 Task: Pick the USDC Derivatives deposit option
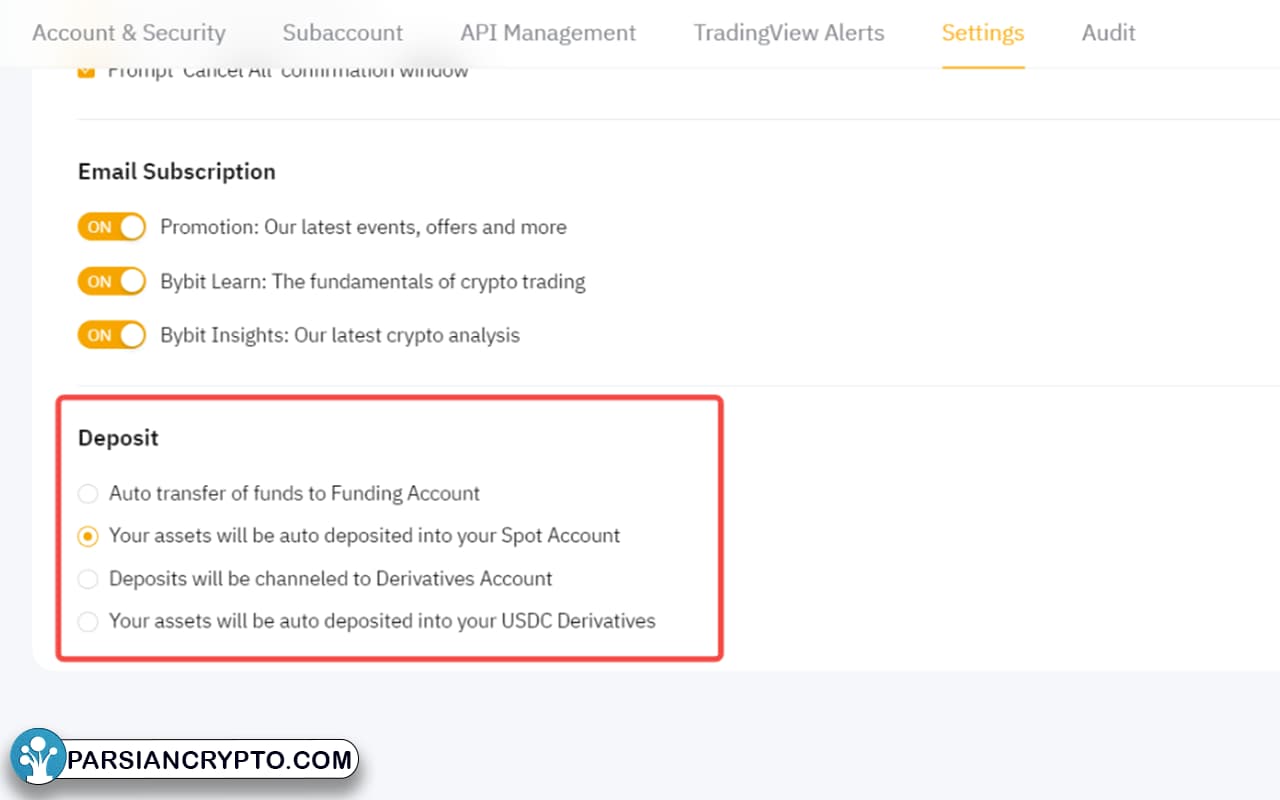click(x=89, y=621)
